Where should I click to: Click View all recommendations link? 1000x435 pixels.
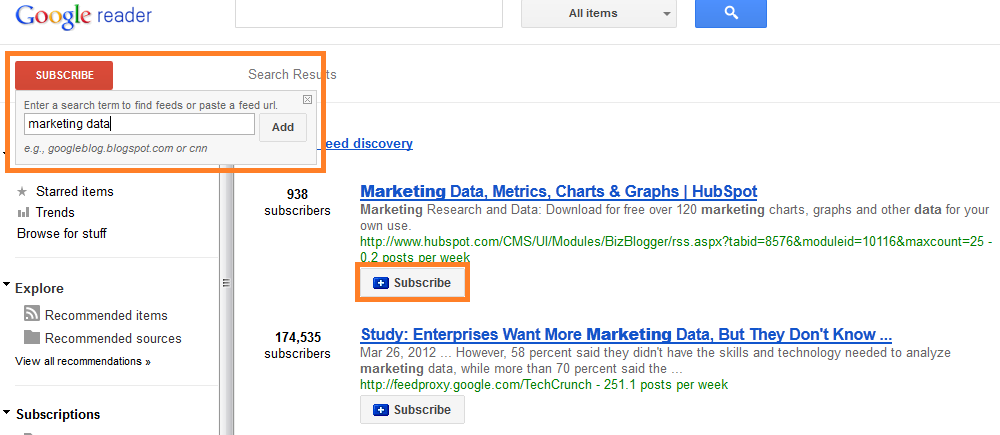pos(83,361)
